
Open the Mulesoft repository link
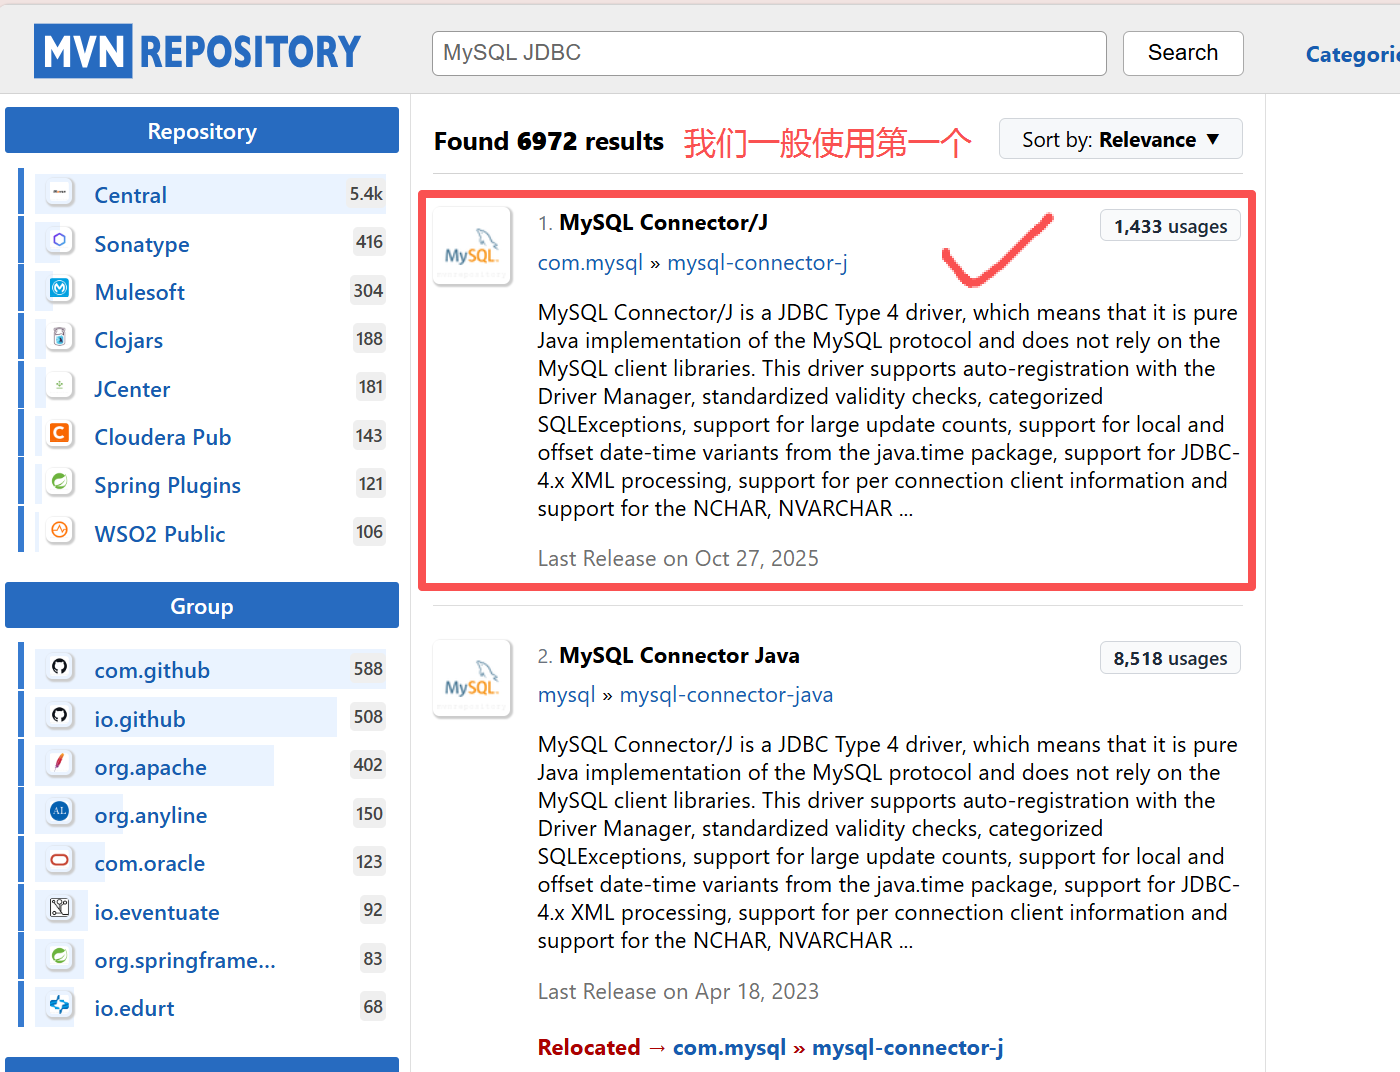pos(139,292)
